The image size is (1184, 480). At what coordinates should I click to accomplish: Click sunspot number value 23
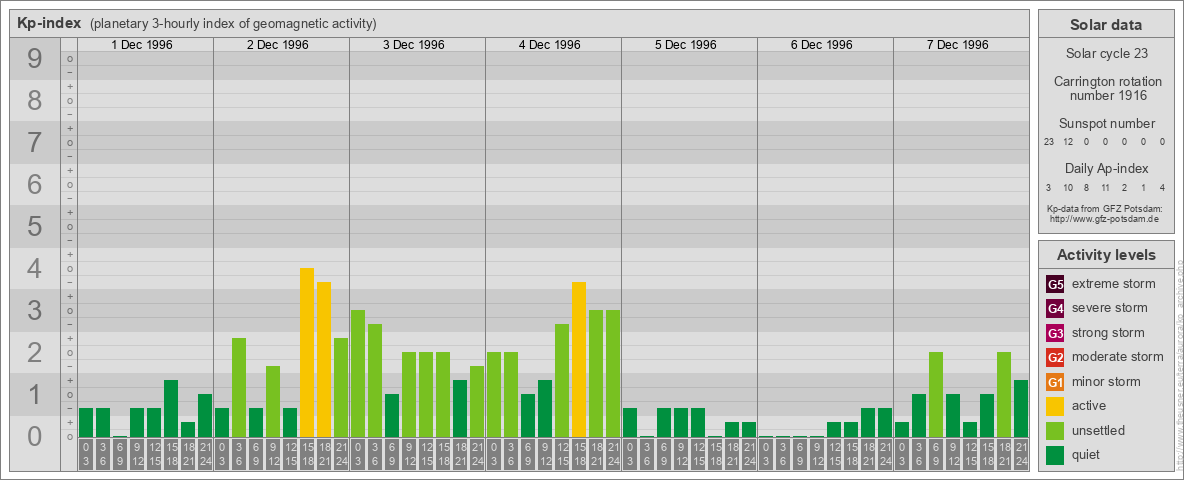tap(1049, 142)
